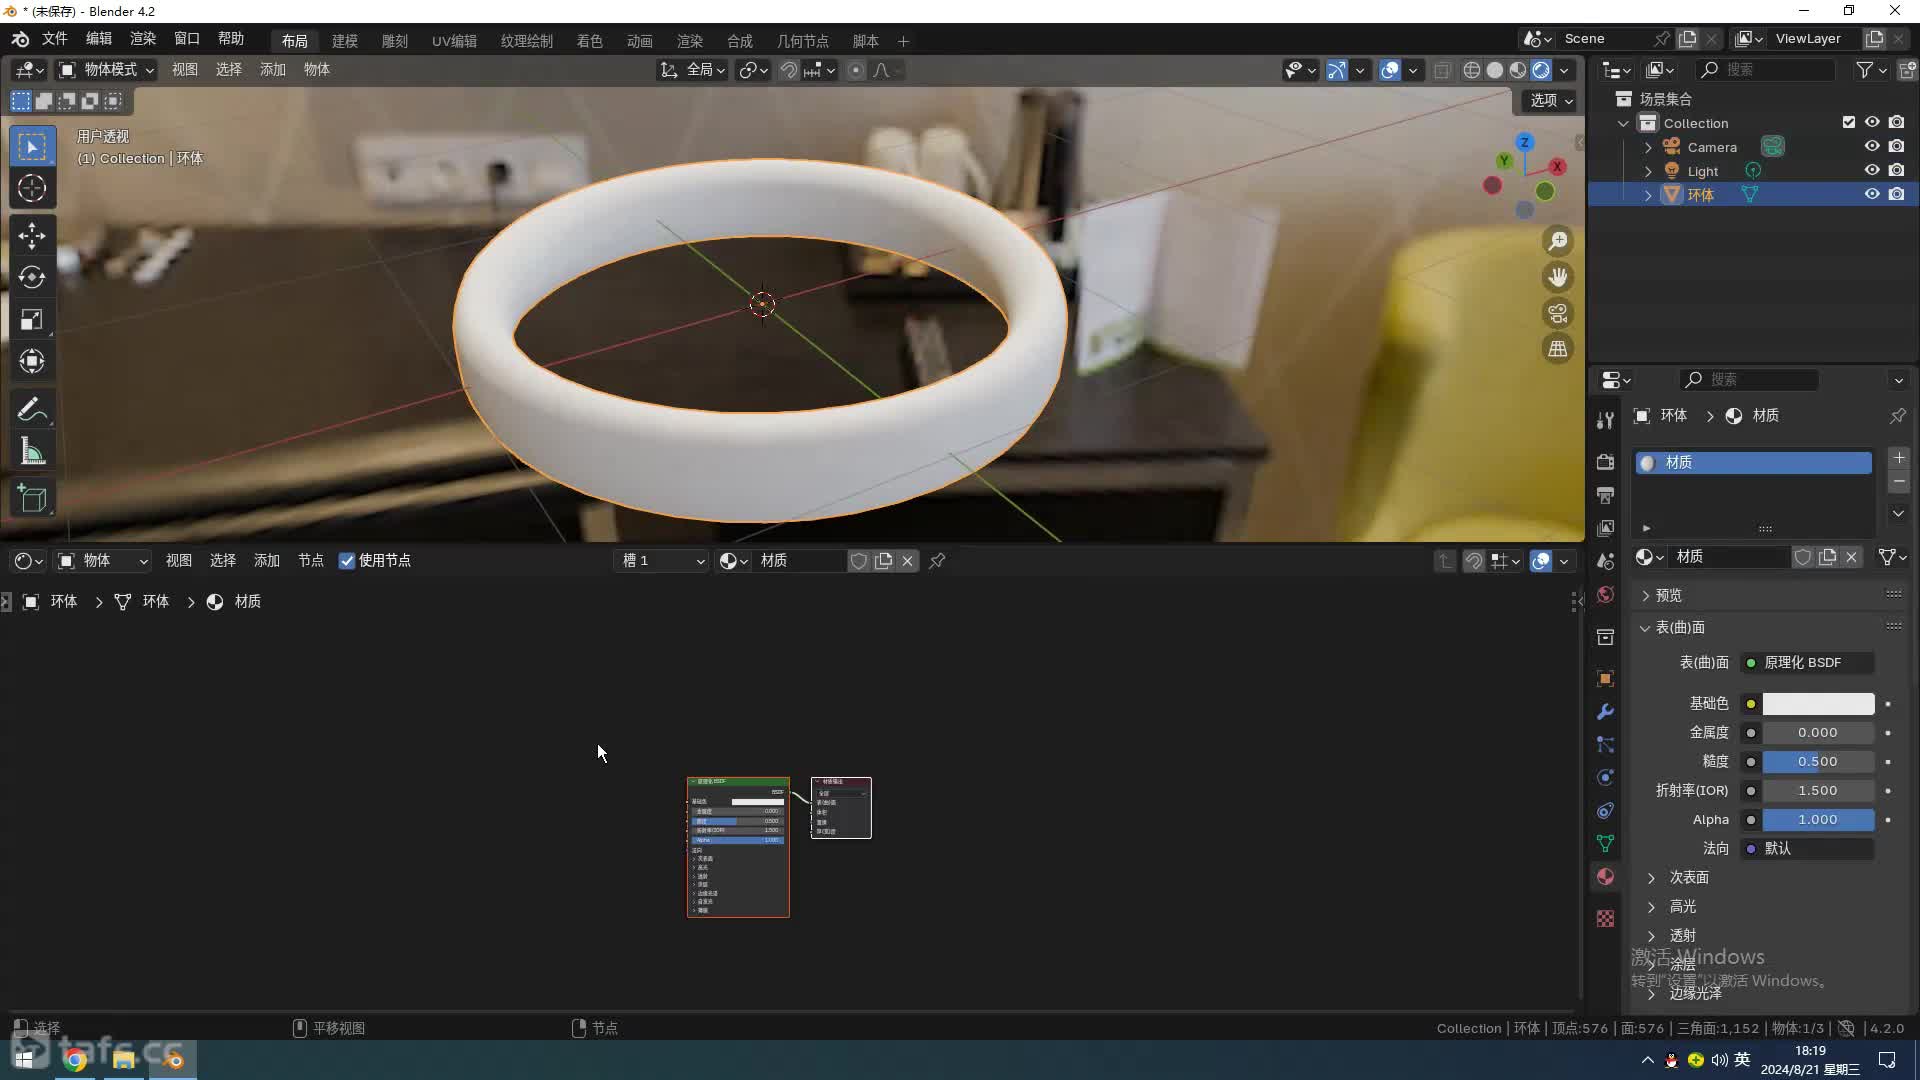The width and height of the screenshot is (1920, 1080).
Task: Hide the Camera in viewport
Action: pos(1872,146)
